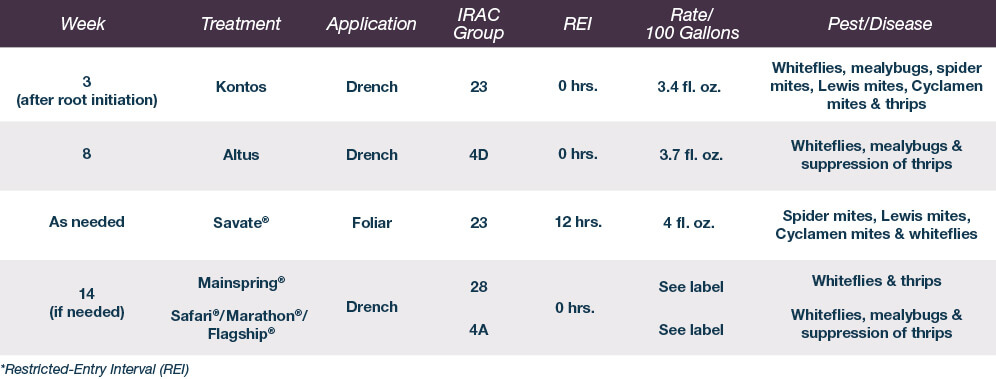Click the Application column header
The image size is (996, 379).
coord(372,25)
